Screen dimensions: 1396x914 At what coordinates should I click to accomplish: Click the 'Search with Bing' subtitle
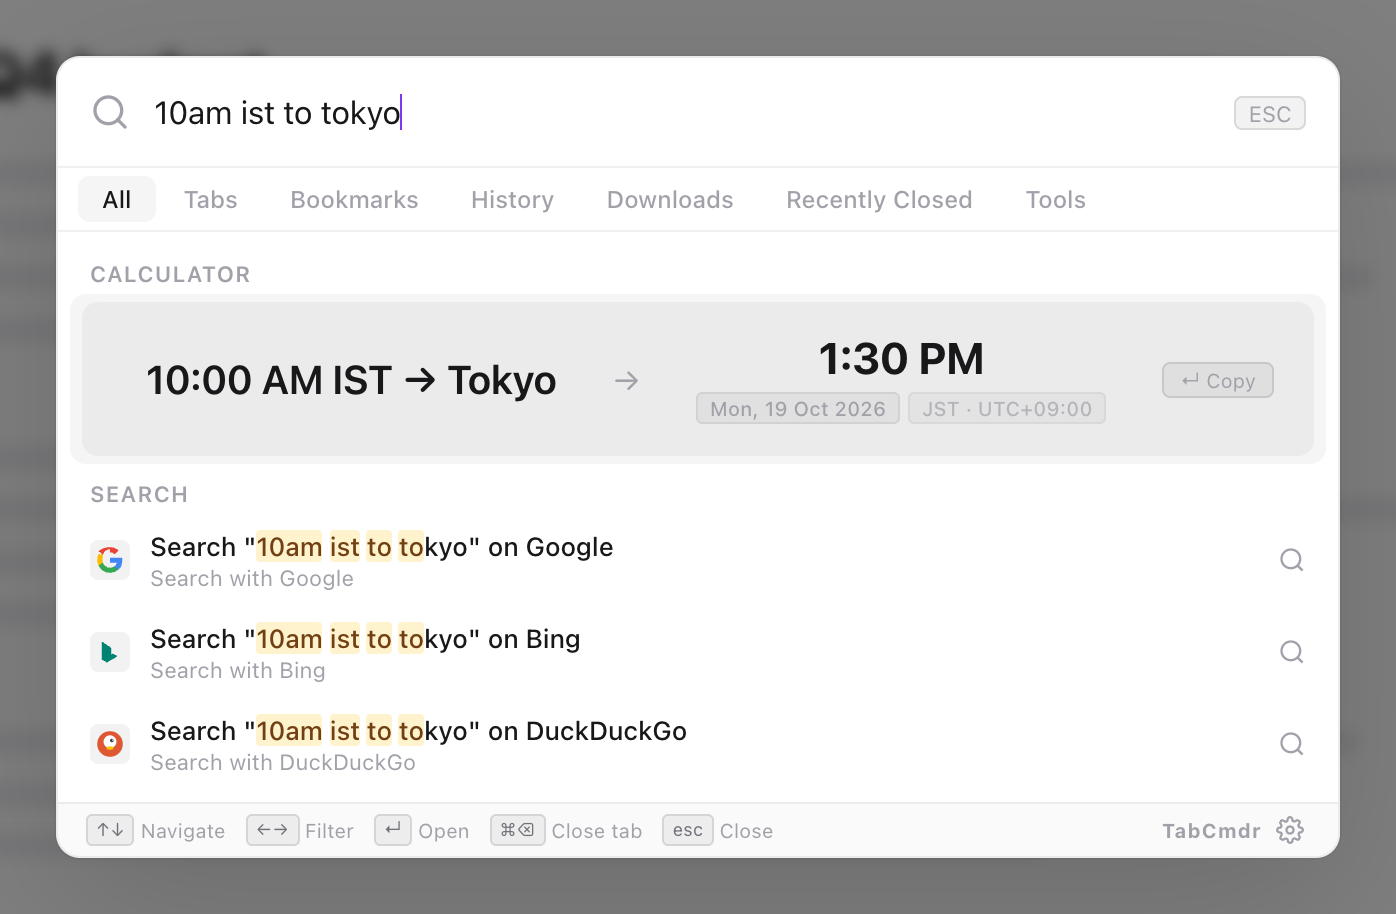pyautogui.click(x=238, y=671)
